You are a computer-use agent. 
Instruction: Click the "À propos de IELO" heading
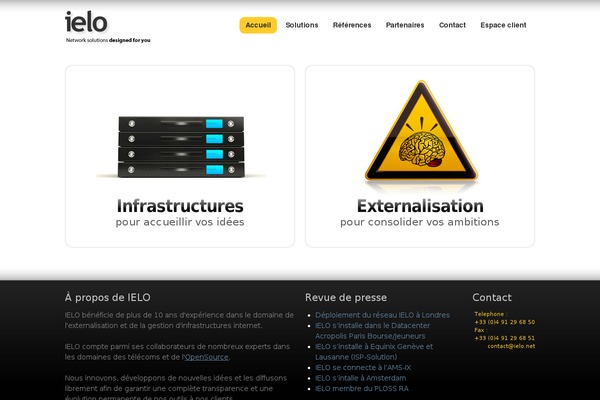108,297
